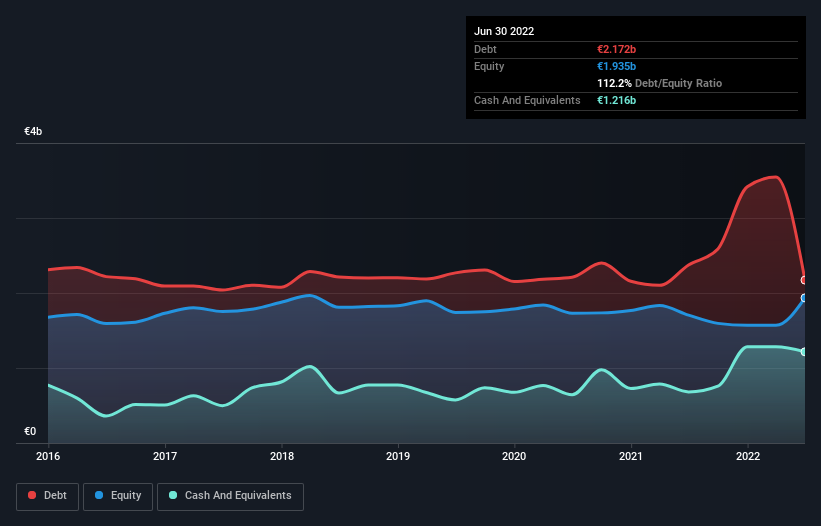Click Cash And Equivalents label in tooltip
Viewport: 821px width, 526px height.
coord(527,100)
